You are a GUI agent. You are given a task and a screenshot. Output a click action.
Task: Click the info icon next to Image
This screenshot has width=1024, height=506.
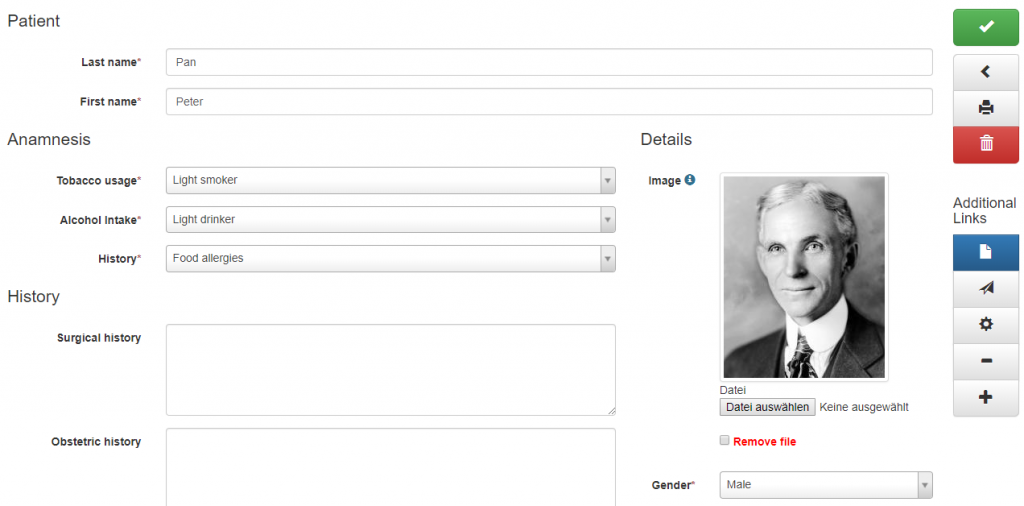pyautogui.click(x=690, y=180)
